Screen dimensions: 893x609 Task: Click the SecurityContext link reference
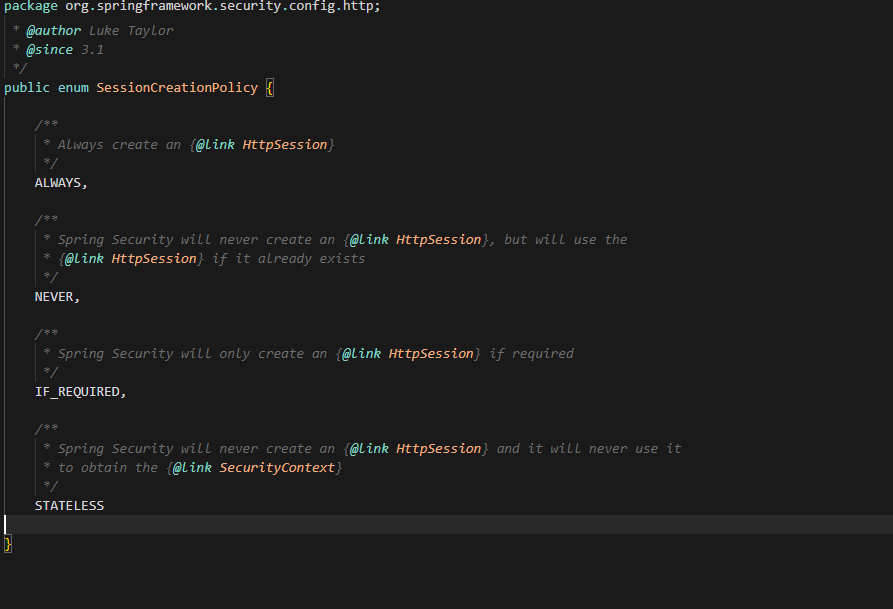pyautogui.click(x=277, y=468)
